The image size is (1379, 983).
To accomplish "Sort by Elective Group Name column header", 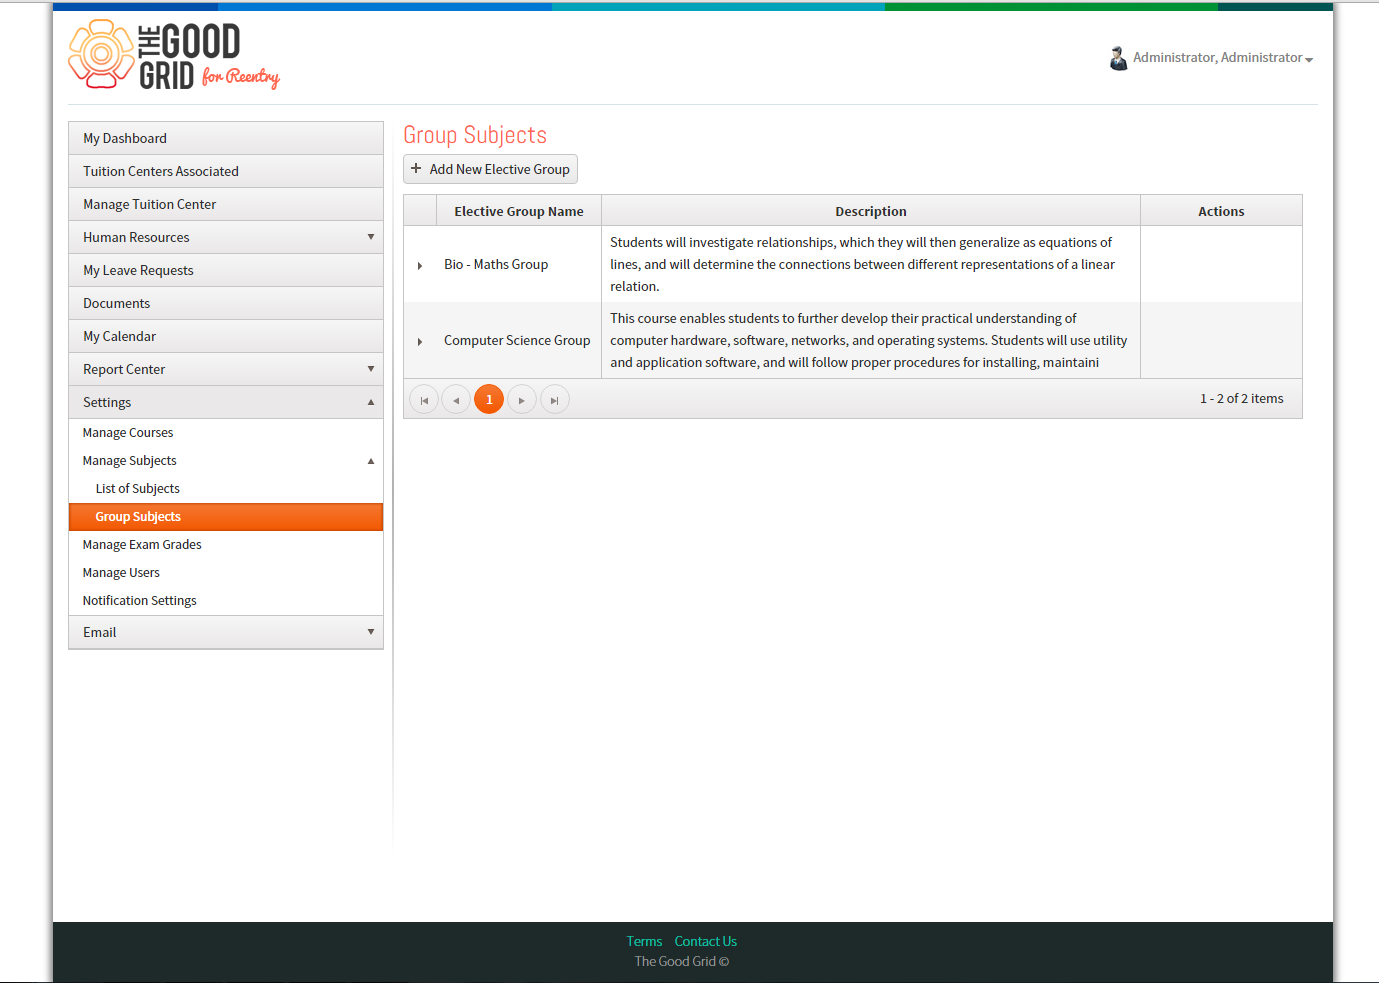I will (x=519, y=211).
